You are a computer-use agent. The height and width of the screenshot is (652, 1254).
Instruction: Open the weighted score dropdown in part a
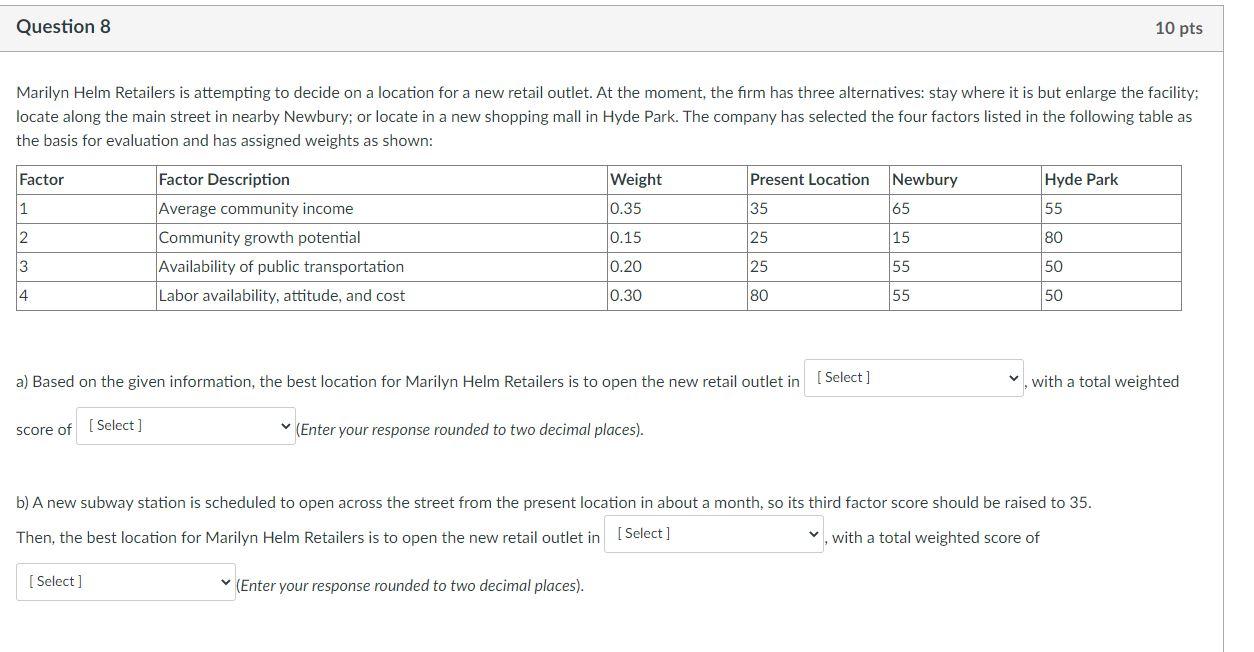185,424
